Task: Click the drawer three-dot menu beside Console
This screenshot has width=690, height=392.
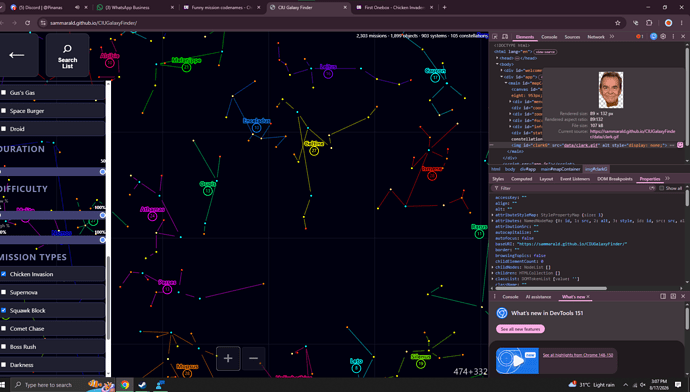Action: [495, 297]
